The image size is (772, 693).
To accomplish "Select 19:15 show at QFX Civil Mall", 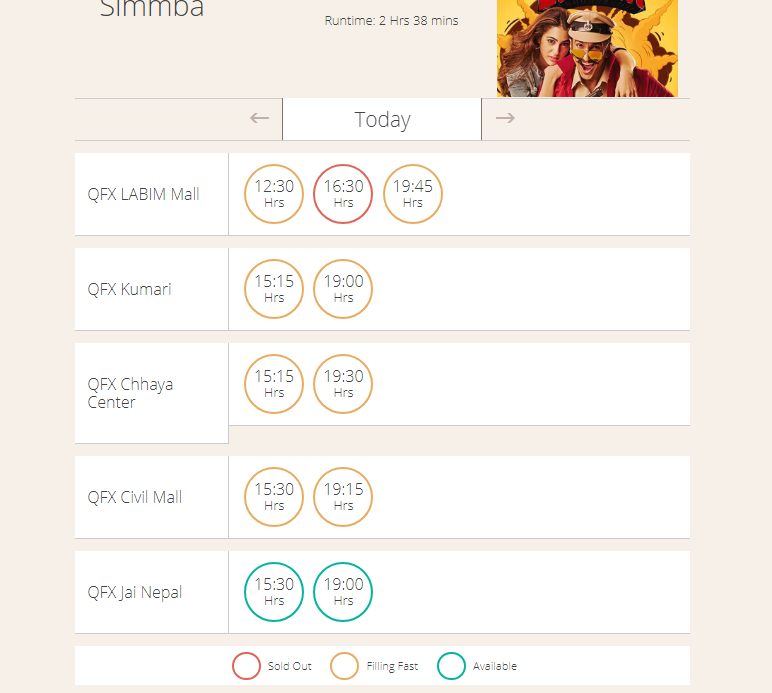I will [x=343, y=497].
